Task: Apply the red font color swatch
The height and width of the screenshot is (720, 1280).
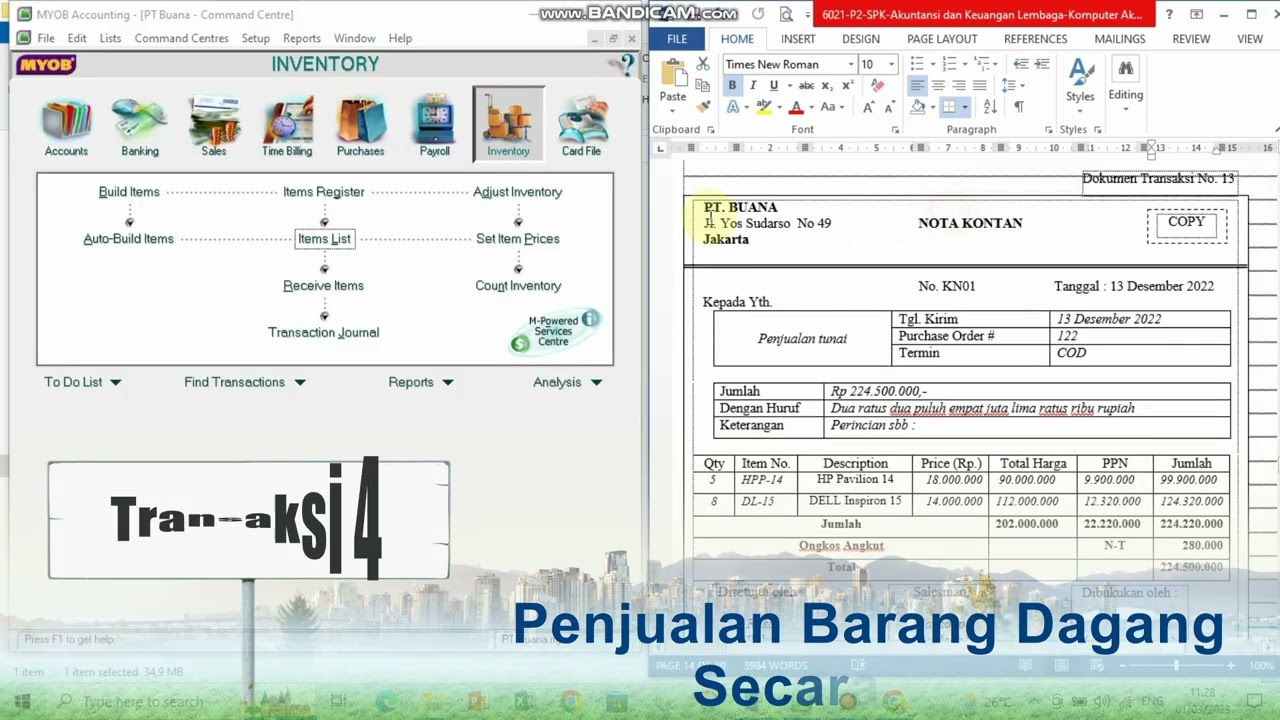Action: point(797,107)
